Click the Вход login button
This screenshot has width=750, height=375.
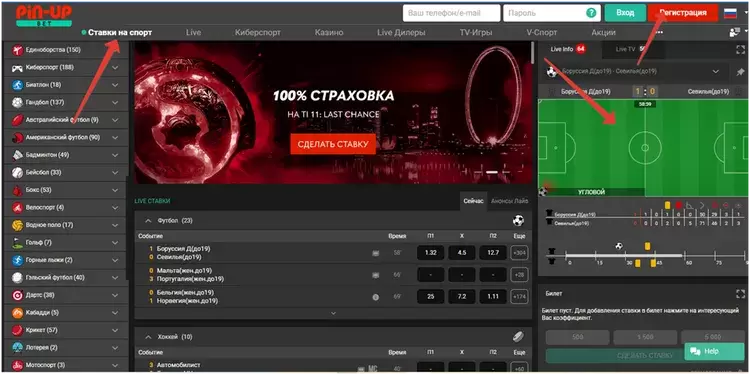[x=625, y=13]
